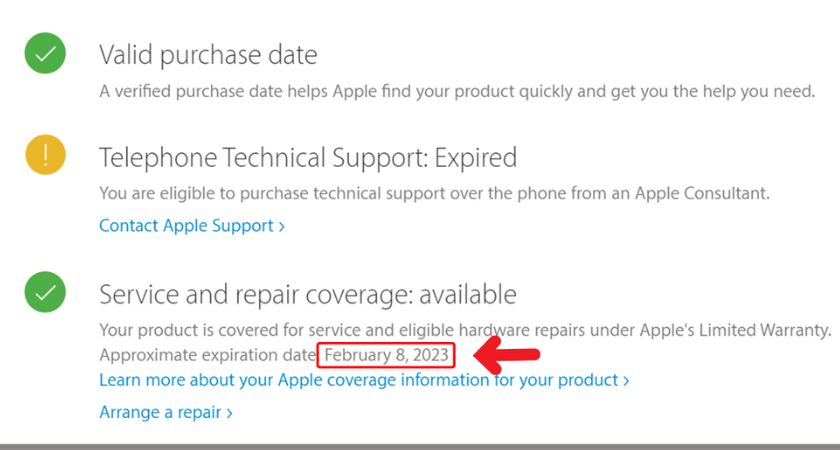Select the Arrange a repair link
Viewport: 840px width, 450px height.
[160, 412]
